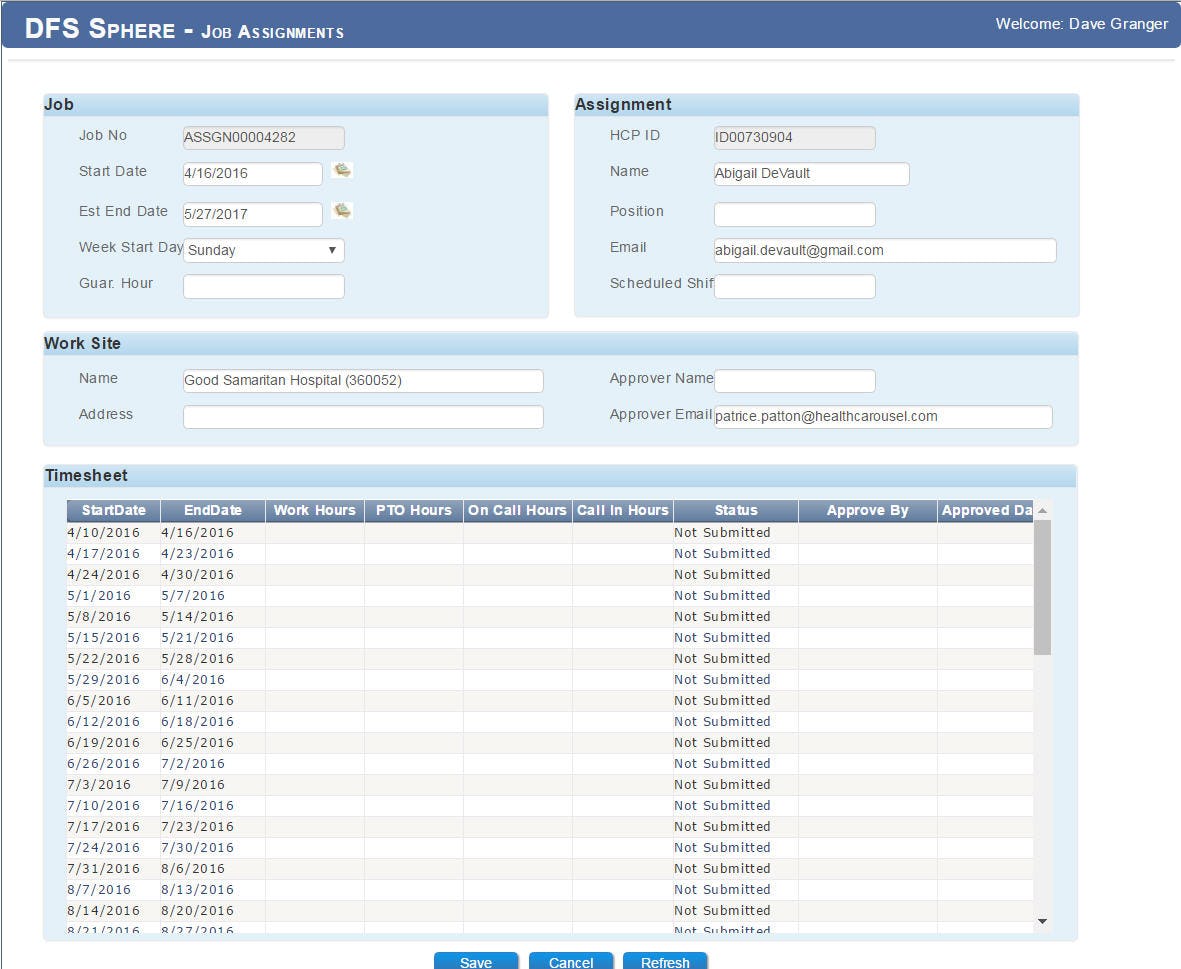The width and height of the screenshot is (1181, 969).
Task: Click the Approver Name field
Action: click(794, 381)
